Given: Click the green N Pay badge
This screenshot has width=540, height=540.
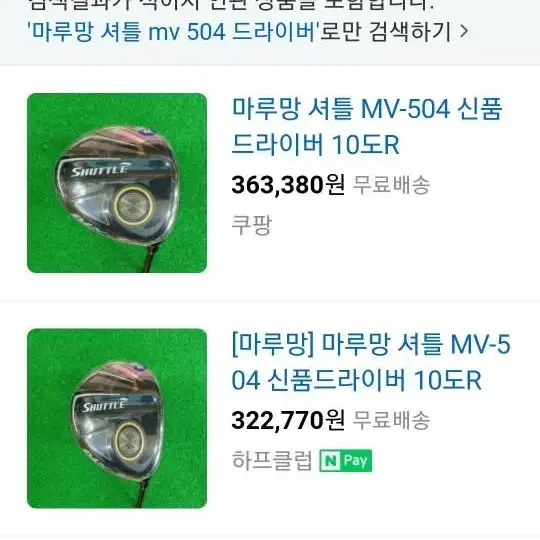Looking at the screenshot, I should (346, 460).
